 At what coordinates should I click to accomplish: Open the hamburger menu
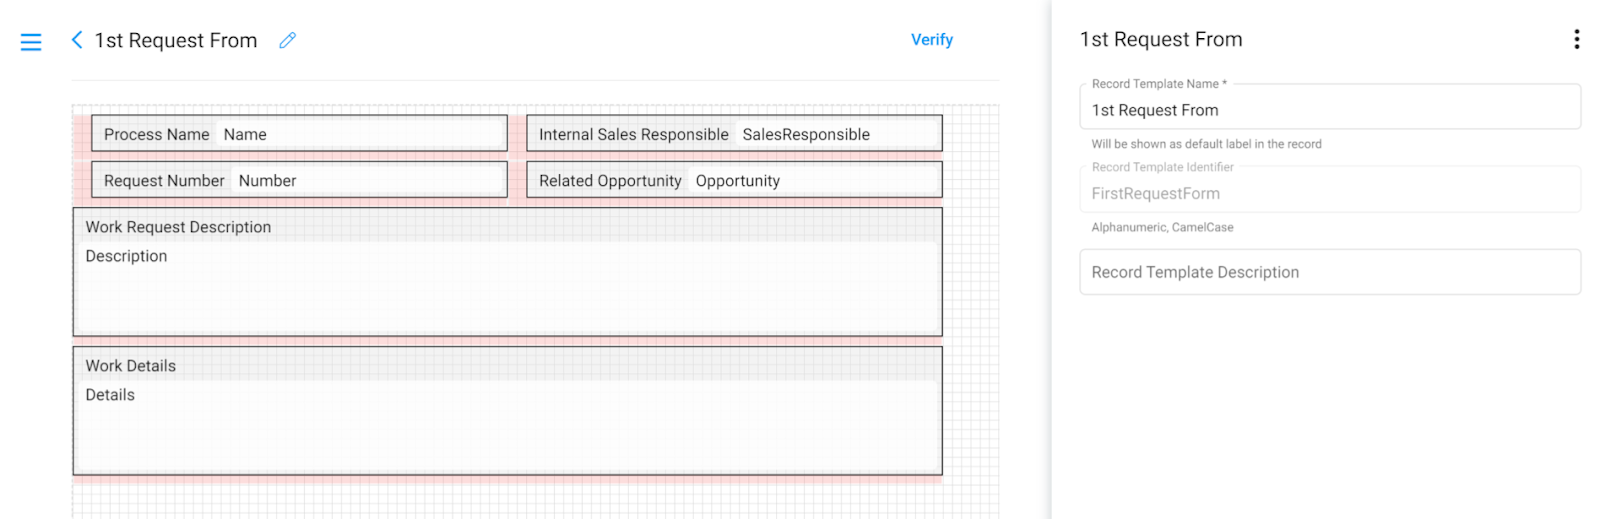tap(31, 42)
